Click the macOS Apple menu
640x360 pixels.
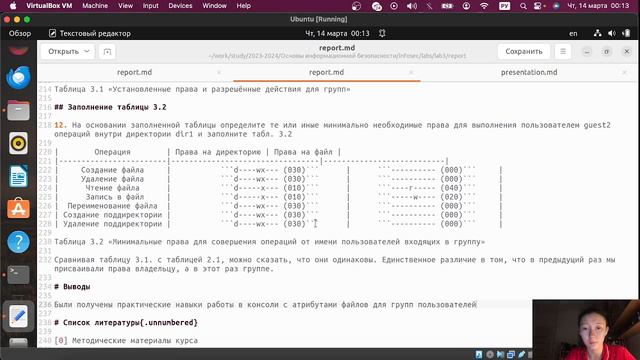point(13,6)
